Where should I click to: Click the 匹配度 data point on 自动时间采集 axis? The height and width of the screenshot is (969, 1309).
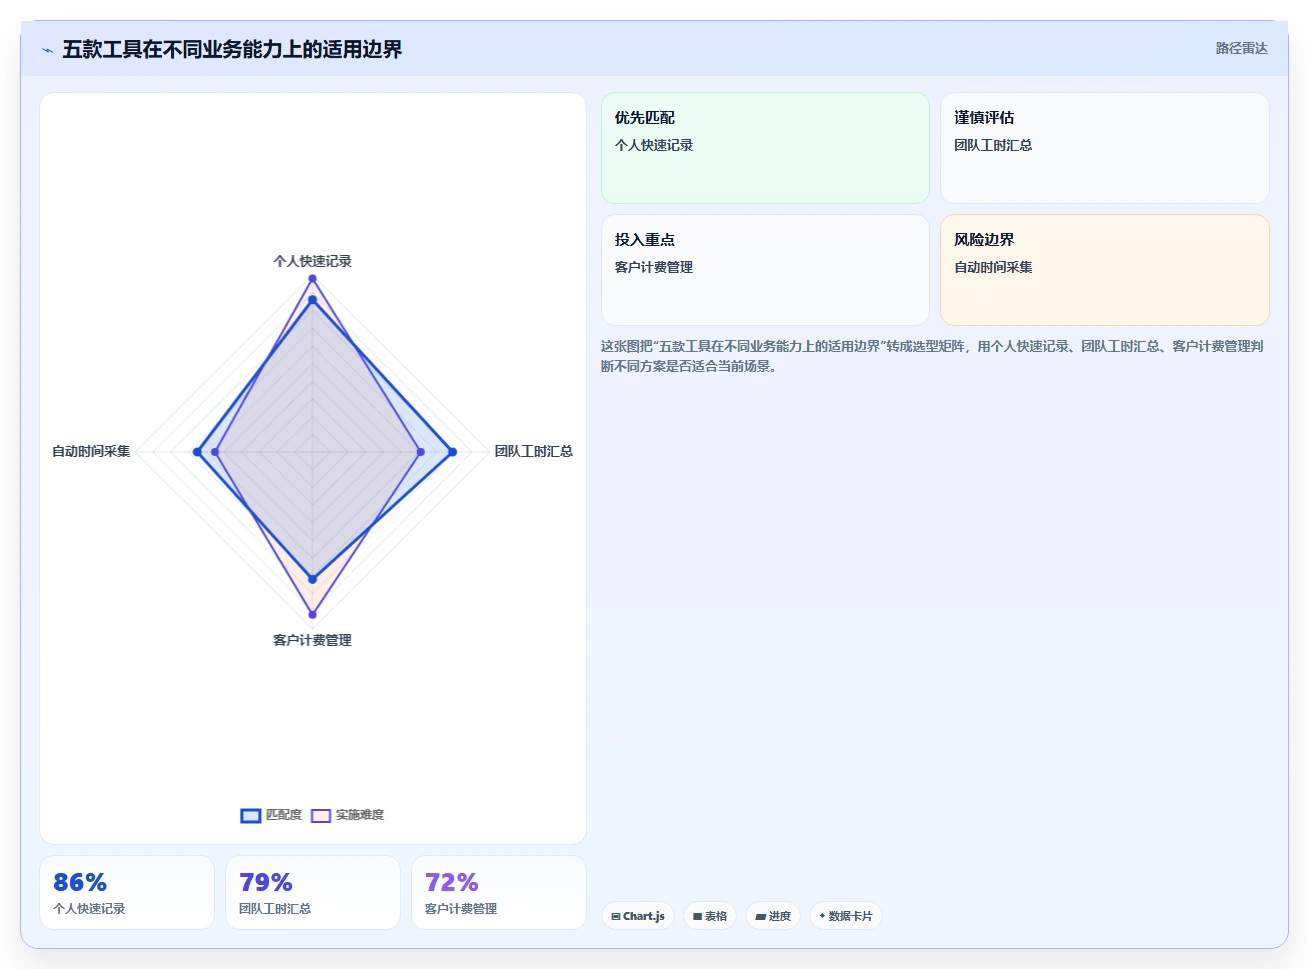(x=197, y=452)
